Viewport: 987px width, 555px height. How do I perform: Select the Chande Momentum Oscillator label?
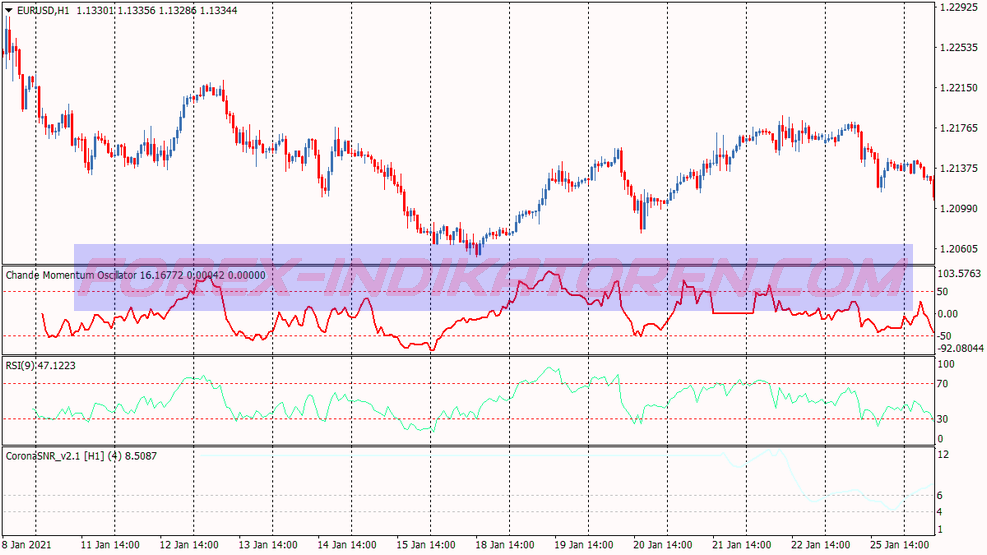(71, 275)
